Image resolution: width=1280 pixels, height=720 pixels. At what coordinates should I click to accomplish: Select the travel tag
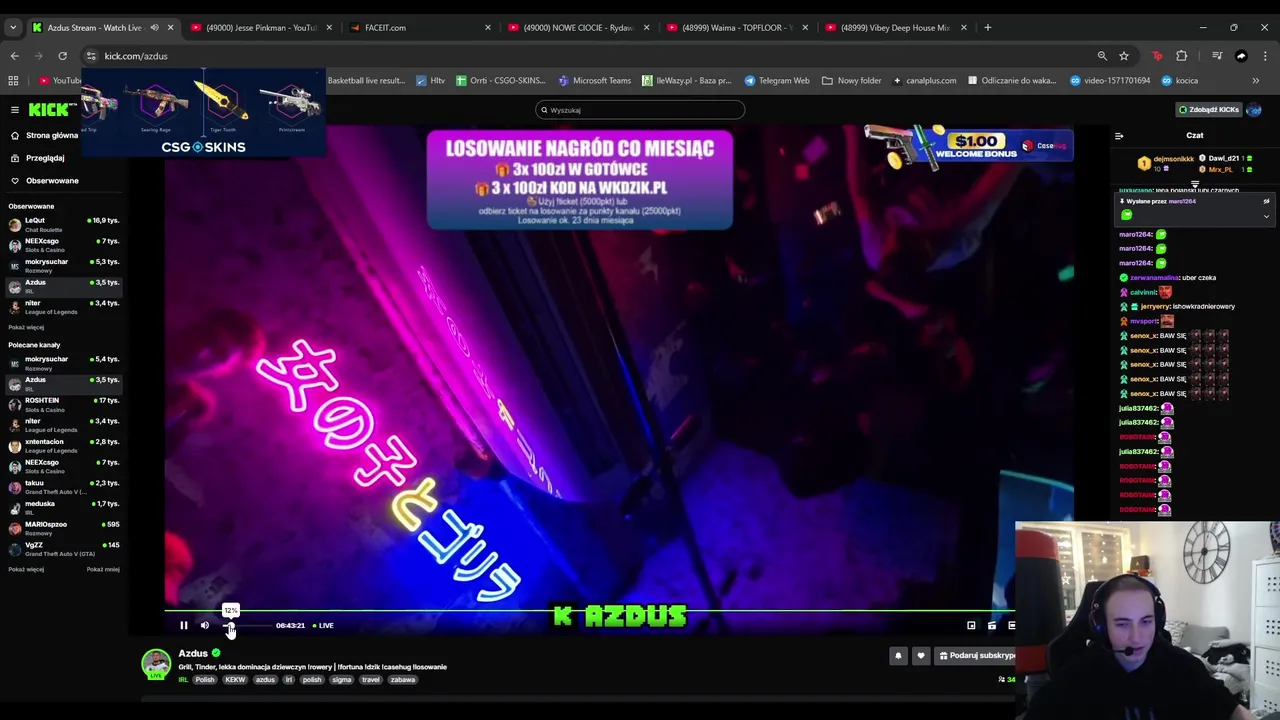371,680
